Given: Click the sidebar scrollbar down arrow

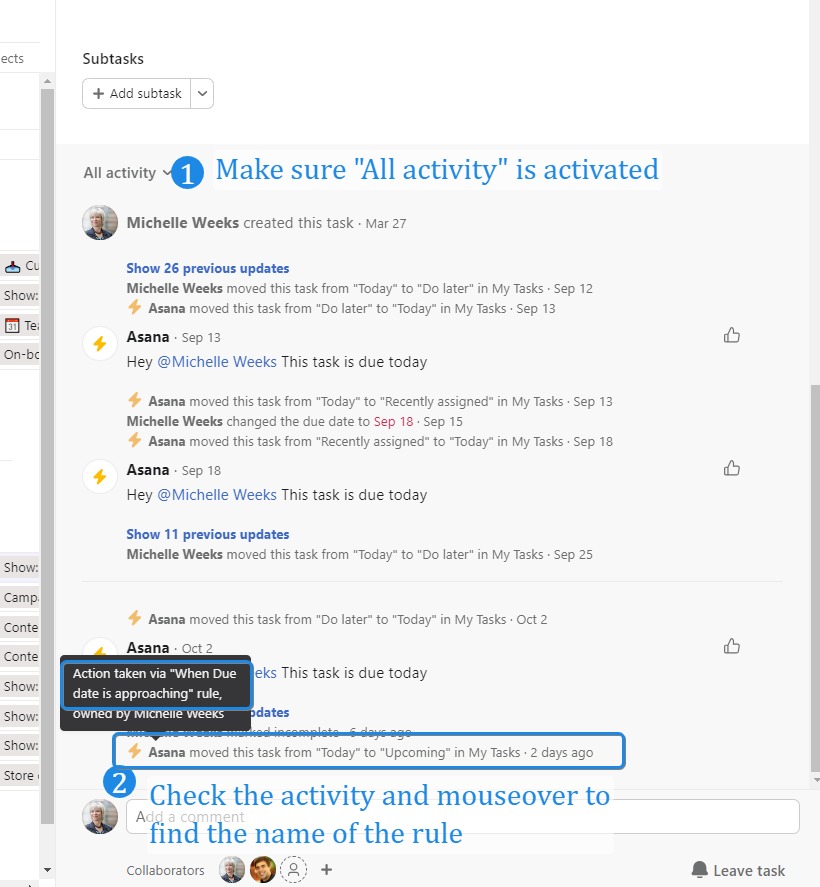Looking at the screenshot, I should 48,870.
